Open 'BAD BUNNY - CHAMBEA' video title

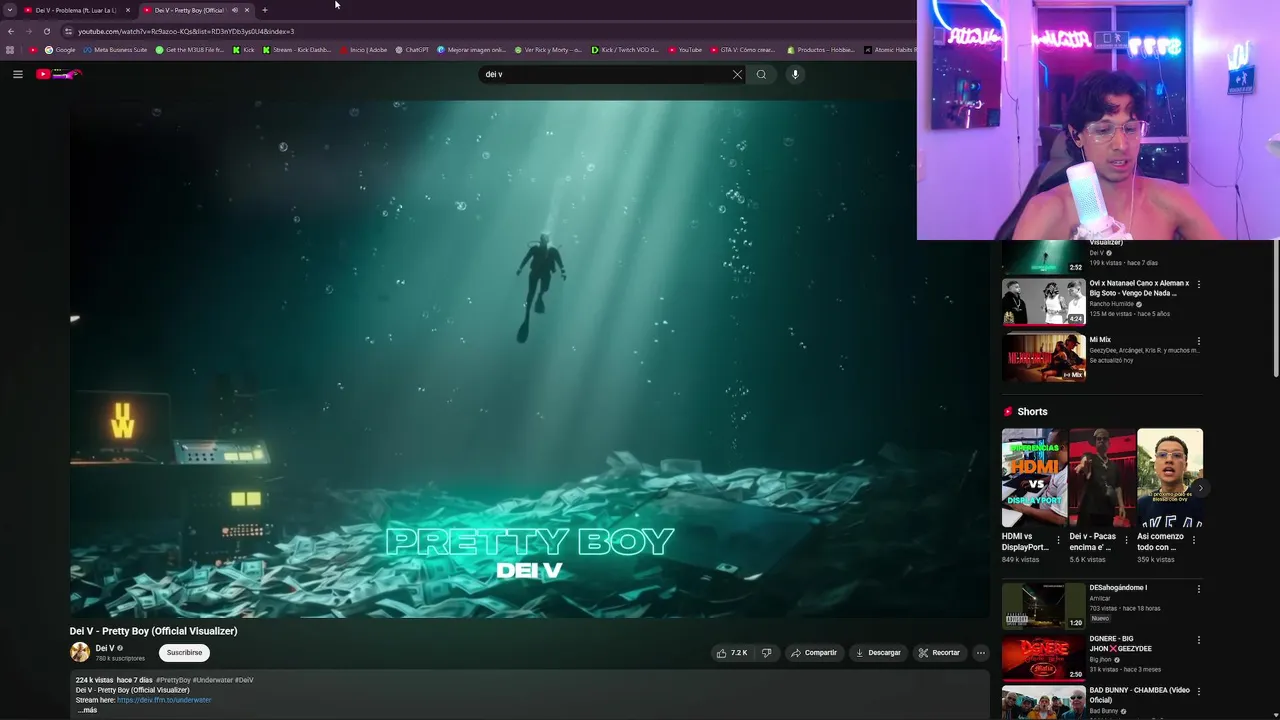(1139, 695)
